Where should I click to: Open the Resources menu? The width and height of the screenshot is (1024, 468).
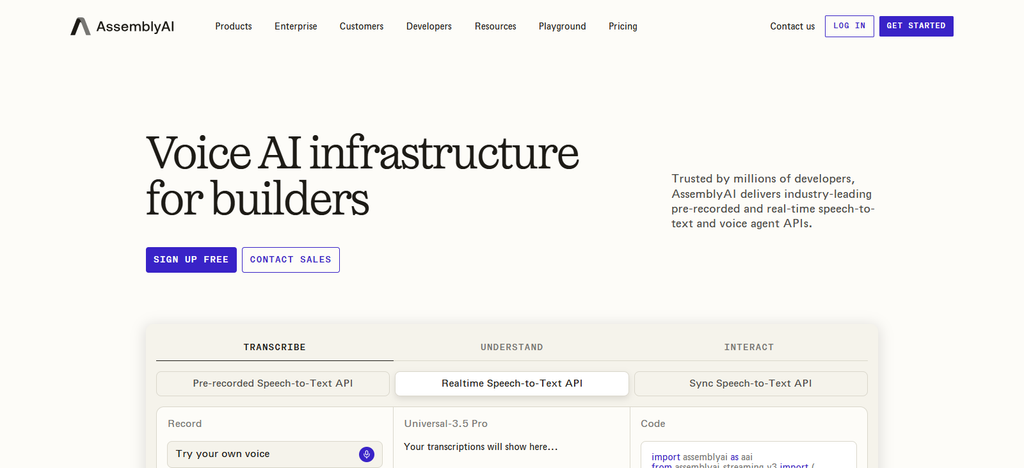tap(495, 27)
